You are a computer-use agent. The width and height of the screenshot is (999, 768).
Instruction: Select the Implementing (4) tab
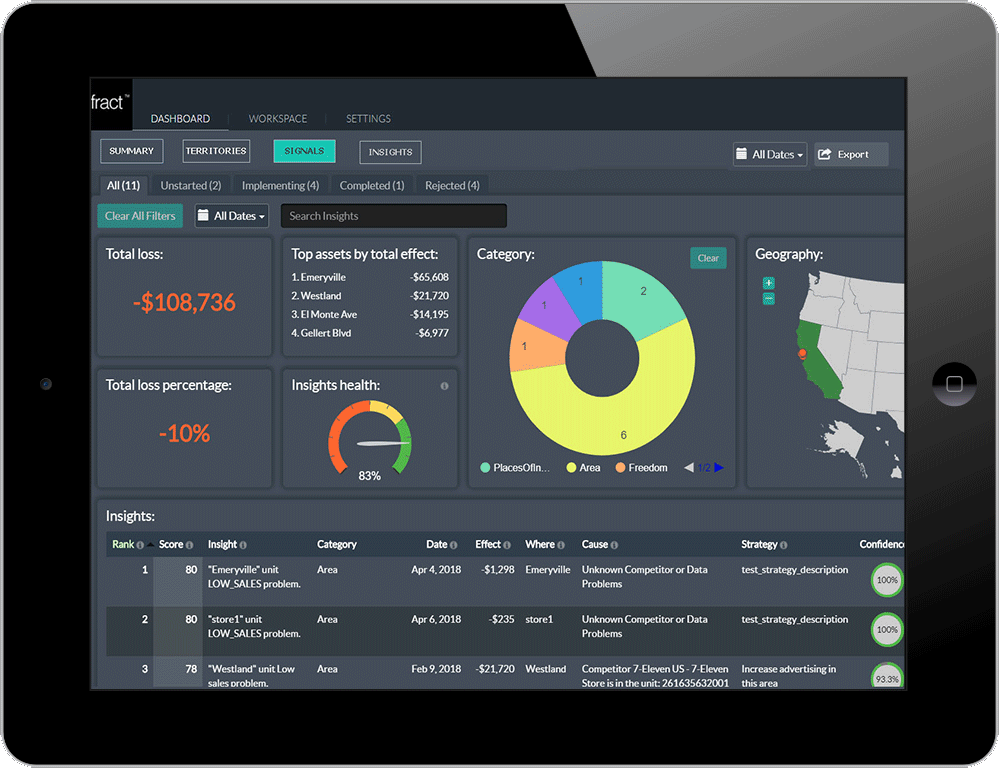tap(280, 185)
